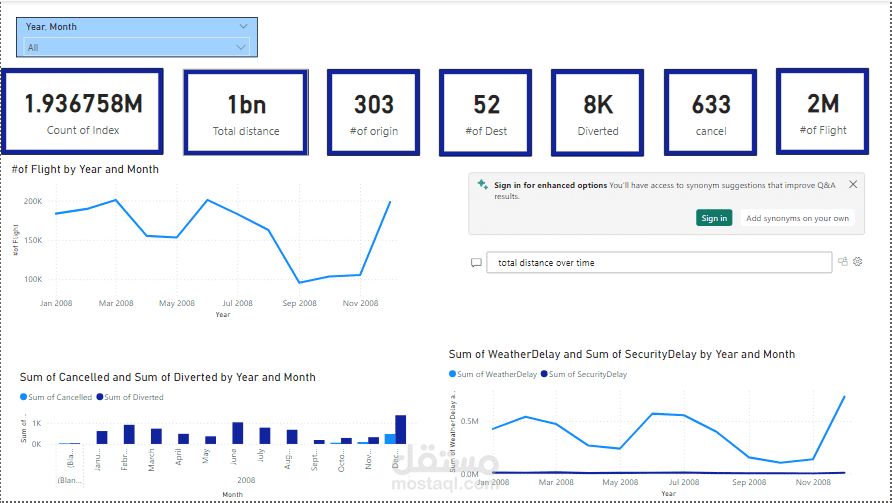The image size is (892, 503).
Task: Click the 'Sum of WeatherDelay' legend label
Action: (x=497, y=374)
